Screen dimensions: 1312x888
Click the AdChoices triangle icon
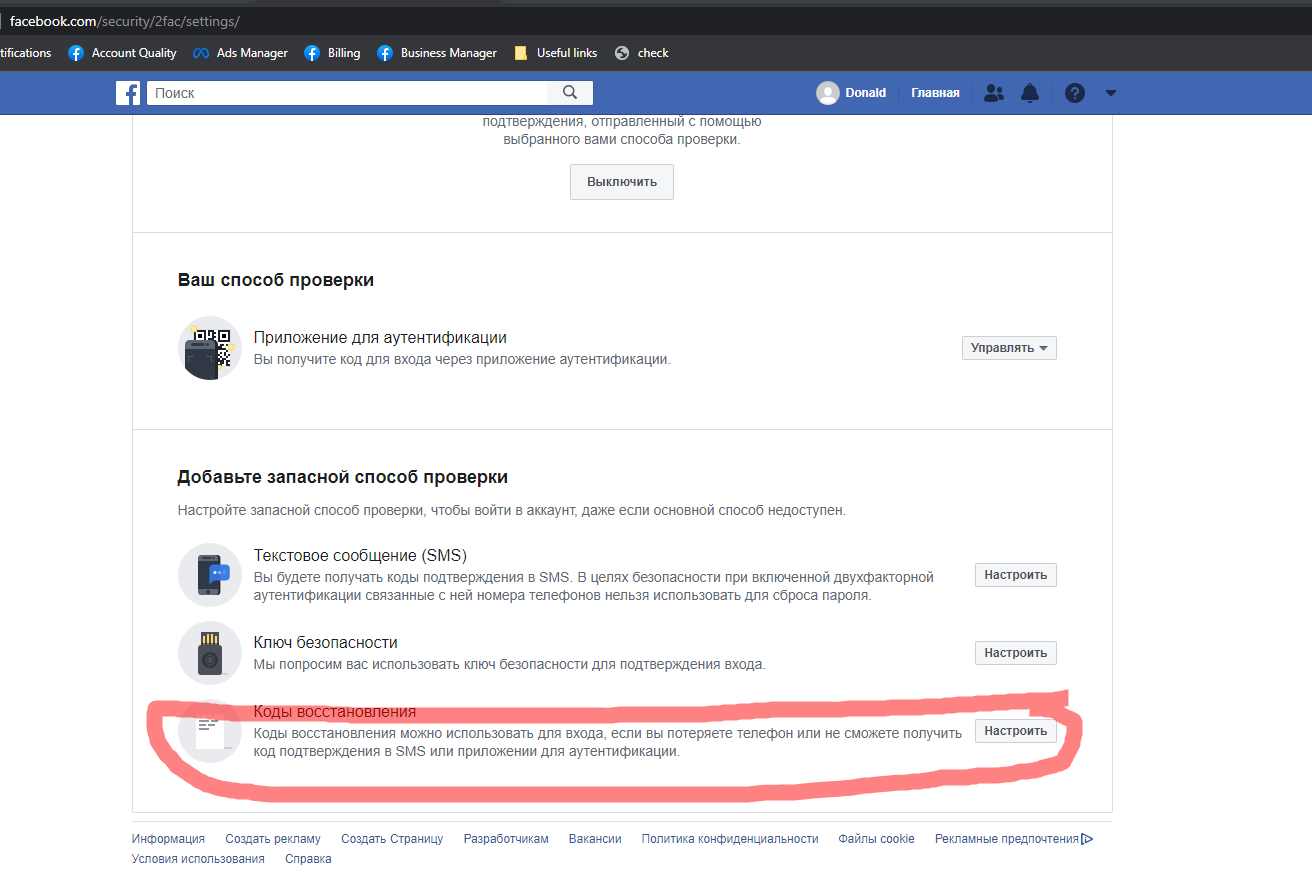coord(1087,839)
